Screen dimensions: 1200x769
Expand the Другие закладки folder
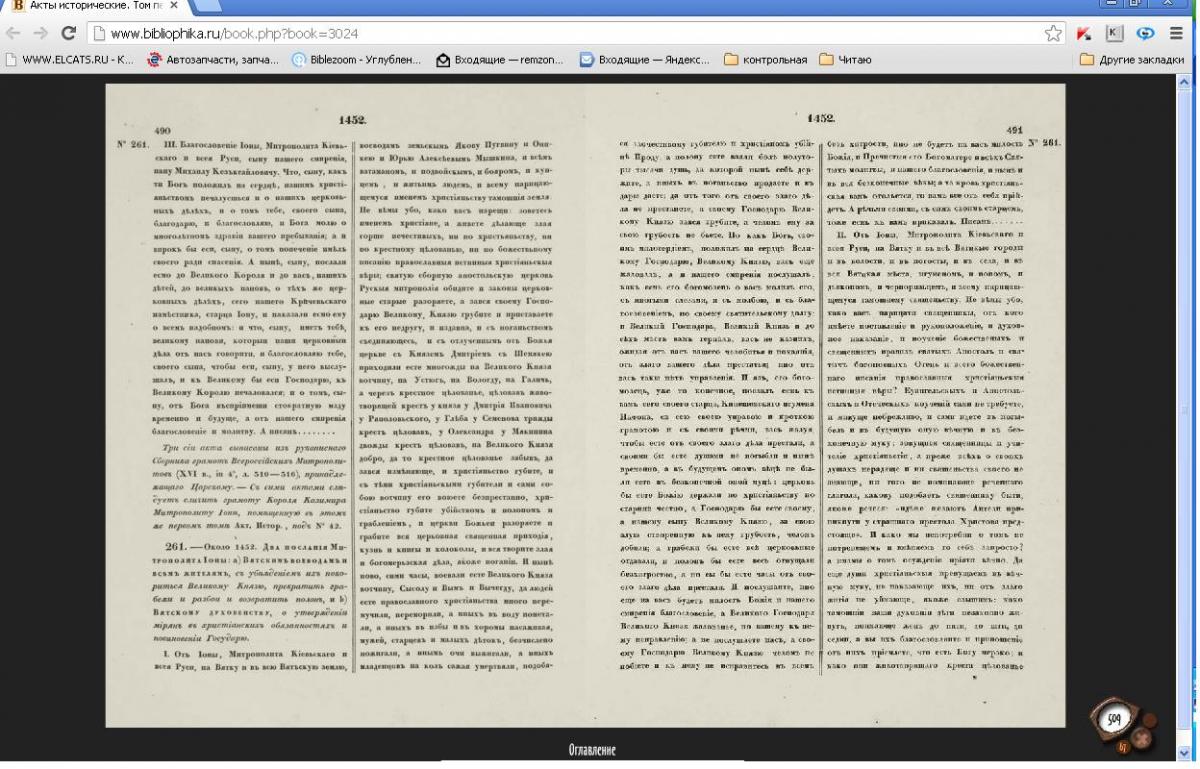(x=1135, y=59)
